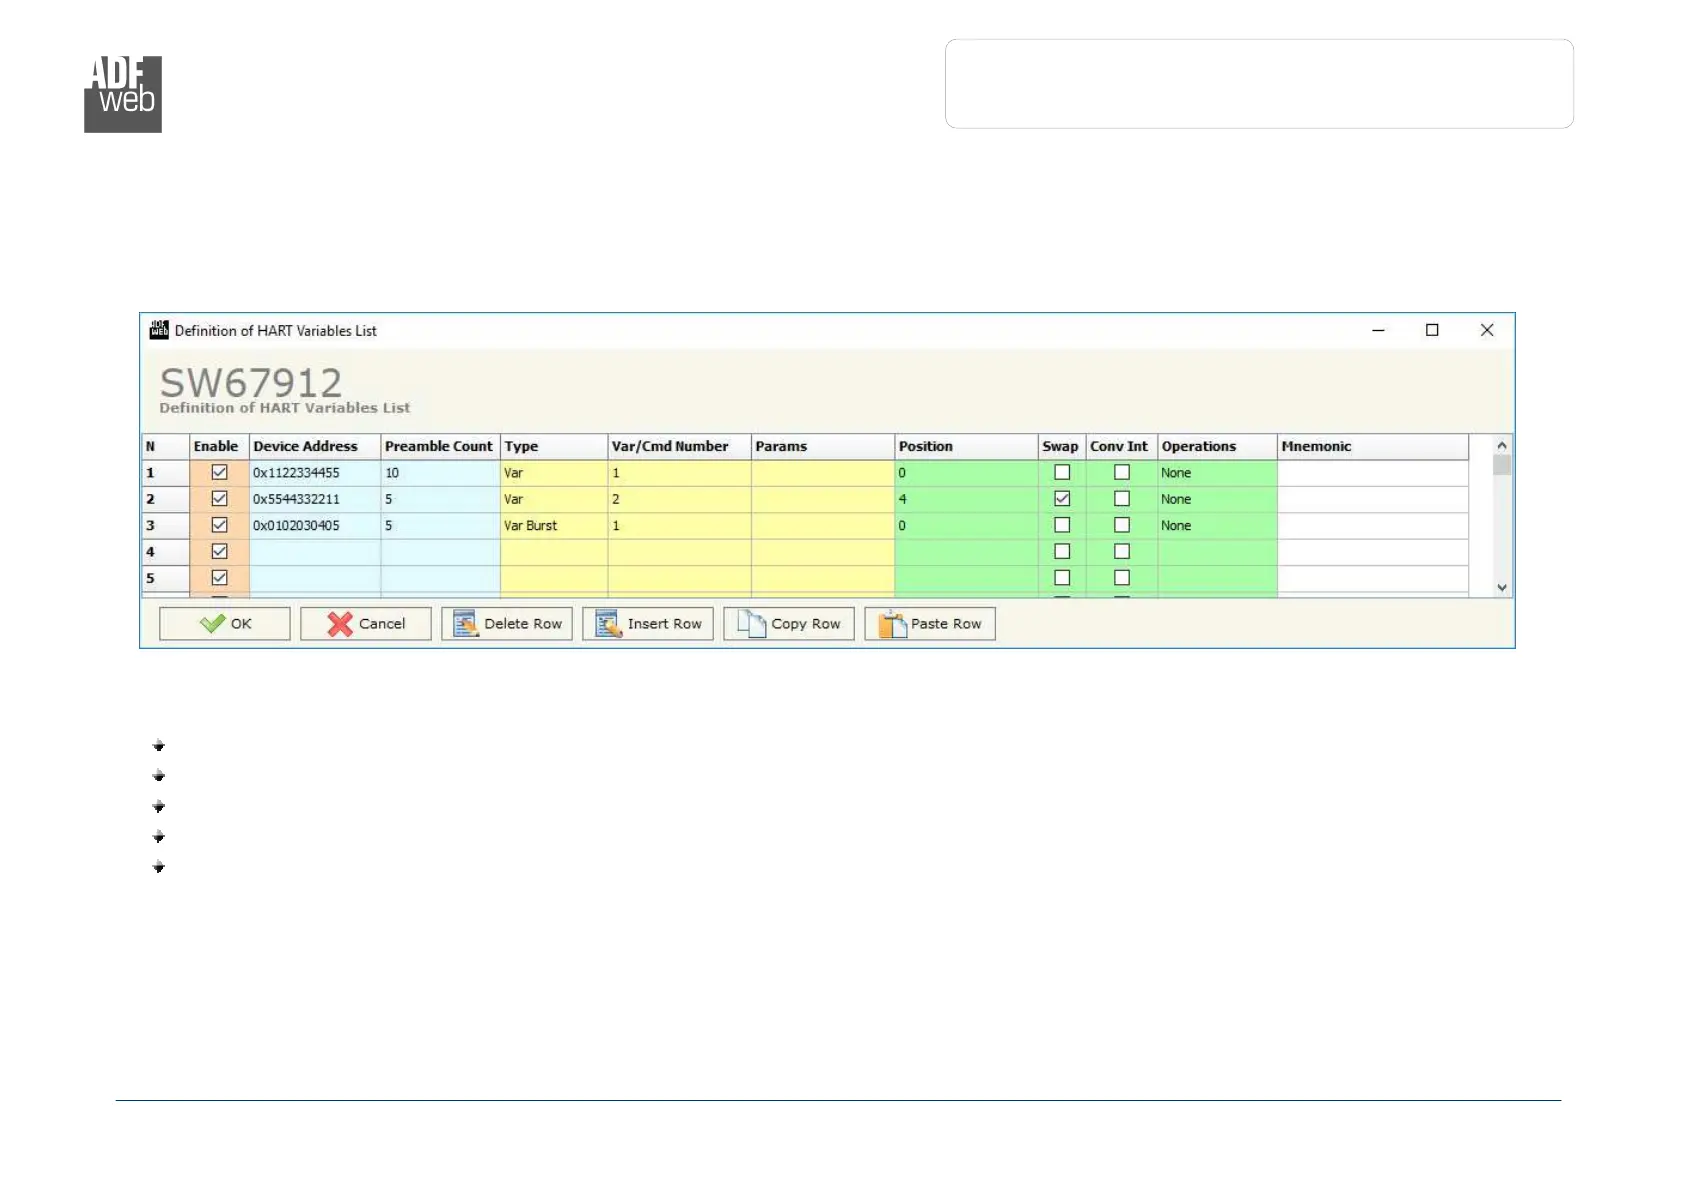Click the red X icon on Cancel
The height and width of the screenshot is (1190, 1684).
coord(340,624)
